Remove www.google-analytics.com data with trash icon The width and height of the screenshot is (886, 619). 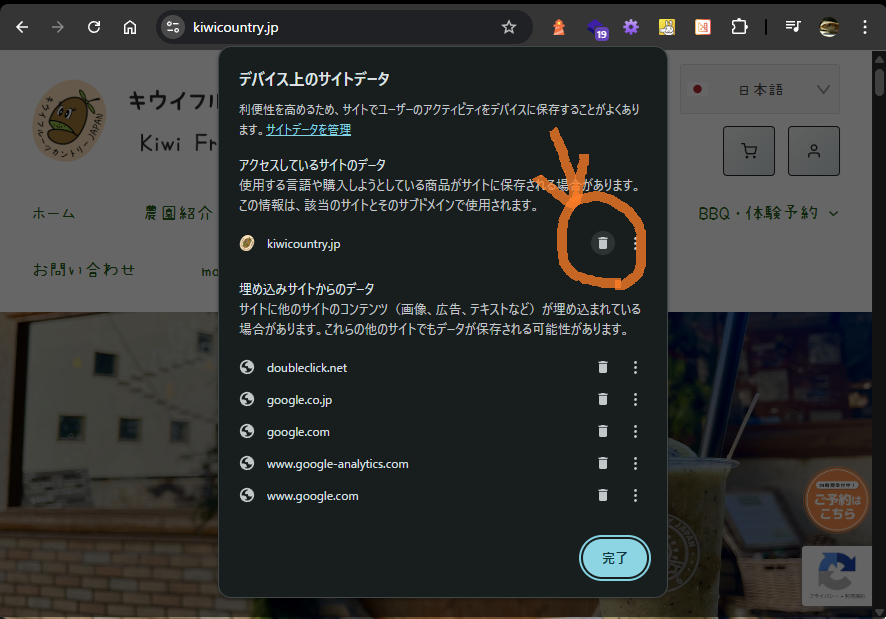602,463
